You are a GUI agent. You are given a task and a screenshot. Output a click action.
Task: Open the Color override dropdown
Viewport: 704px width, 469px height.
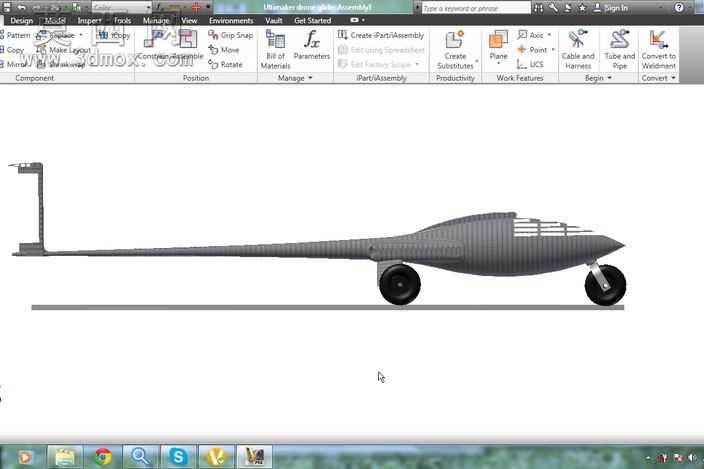[x=121, y=8]
